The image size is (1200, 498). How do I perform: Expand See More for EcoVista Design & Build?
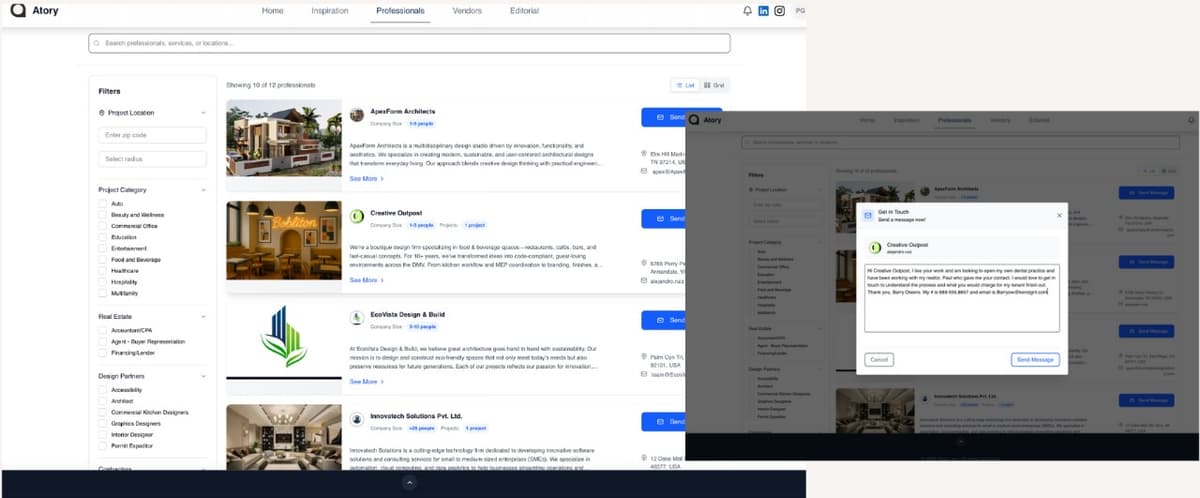(x=366, y=382)
